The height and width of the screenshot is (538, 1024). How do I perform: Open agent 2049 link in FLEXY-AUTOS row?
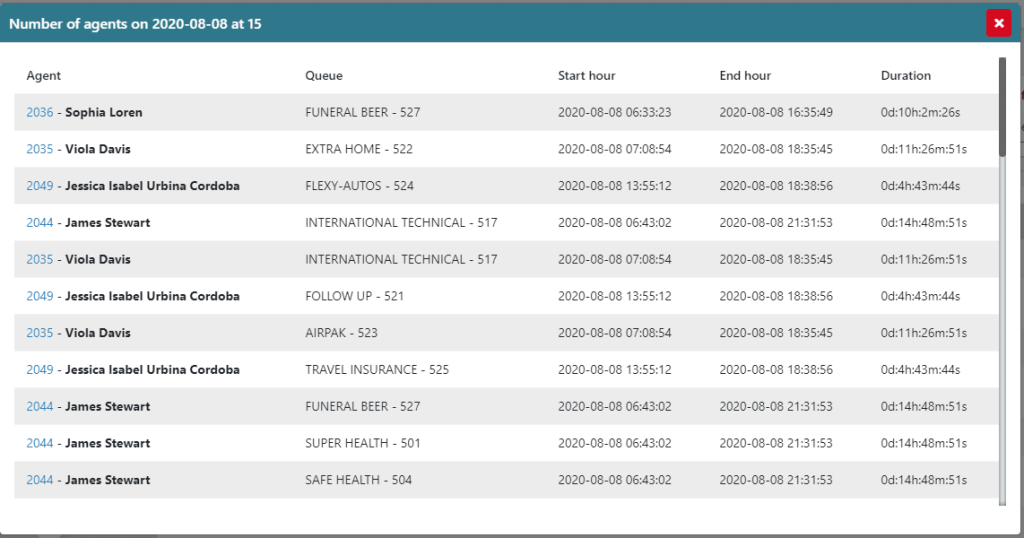tap(40, 186)
